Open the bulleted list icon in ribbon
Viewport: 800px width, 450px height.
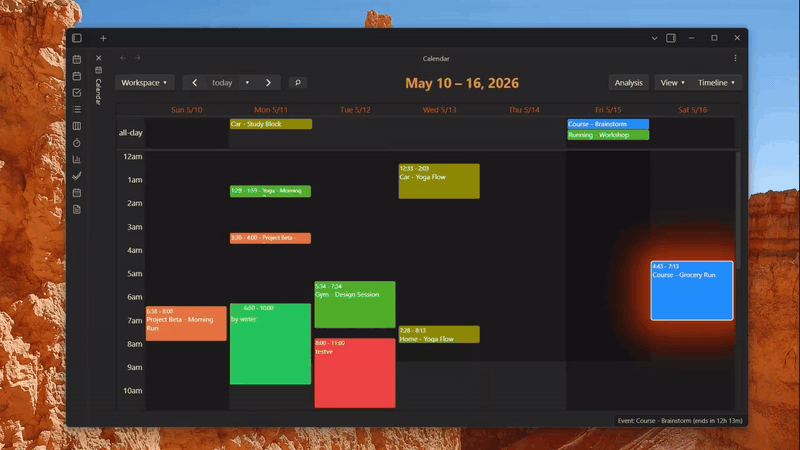click(x=77, y=109)
